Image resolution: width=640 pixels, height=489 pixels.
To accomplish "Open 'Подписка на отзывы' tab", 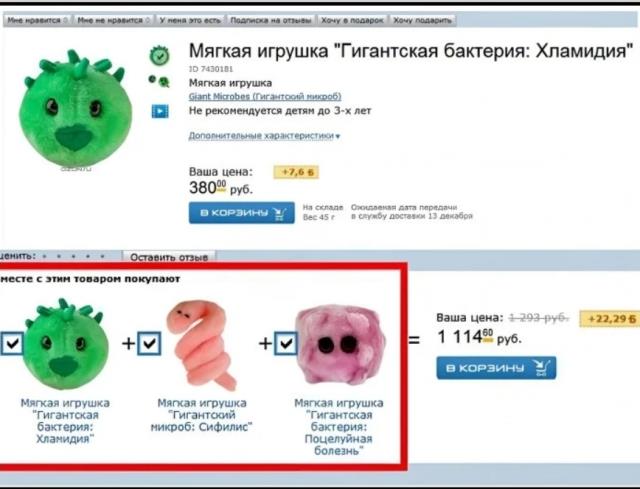I will coord(271,20).
